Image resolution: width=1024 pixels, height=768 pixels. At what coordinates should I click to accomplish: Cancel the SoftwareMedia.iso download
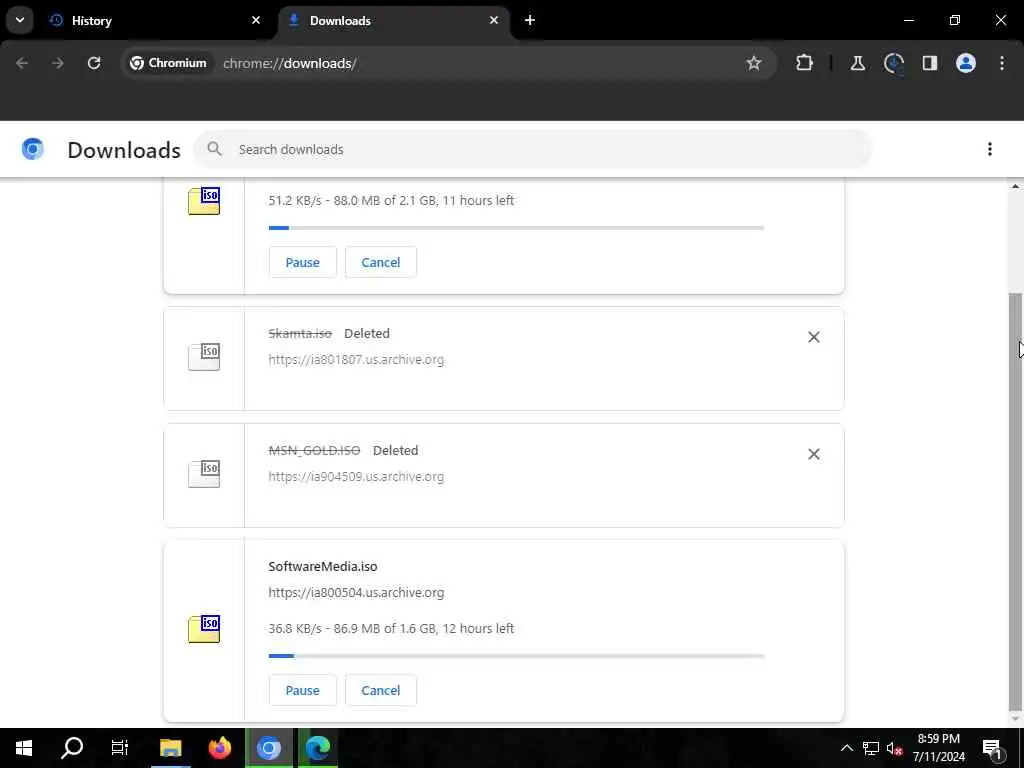(381, 690)
